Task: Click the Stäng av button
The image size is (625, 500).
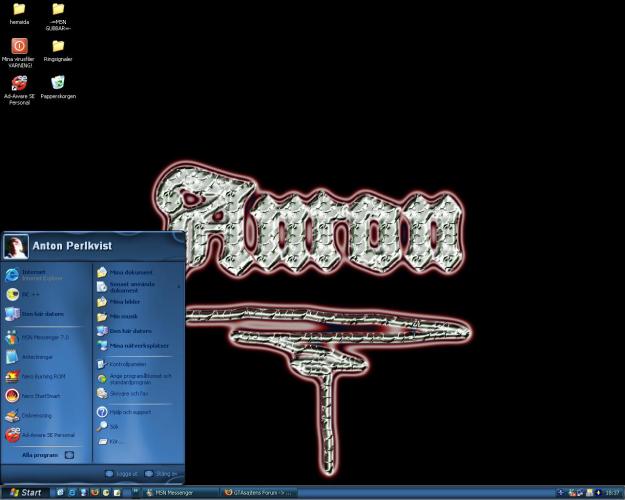Action: click(161, 474)
